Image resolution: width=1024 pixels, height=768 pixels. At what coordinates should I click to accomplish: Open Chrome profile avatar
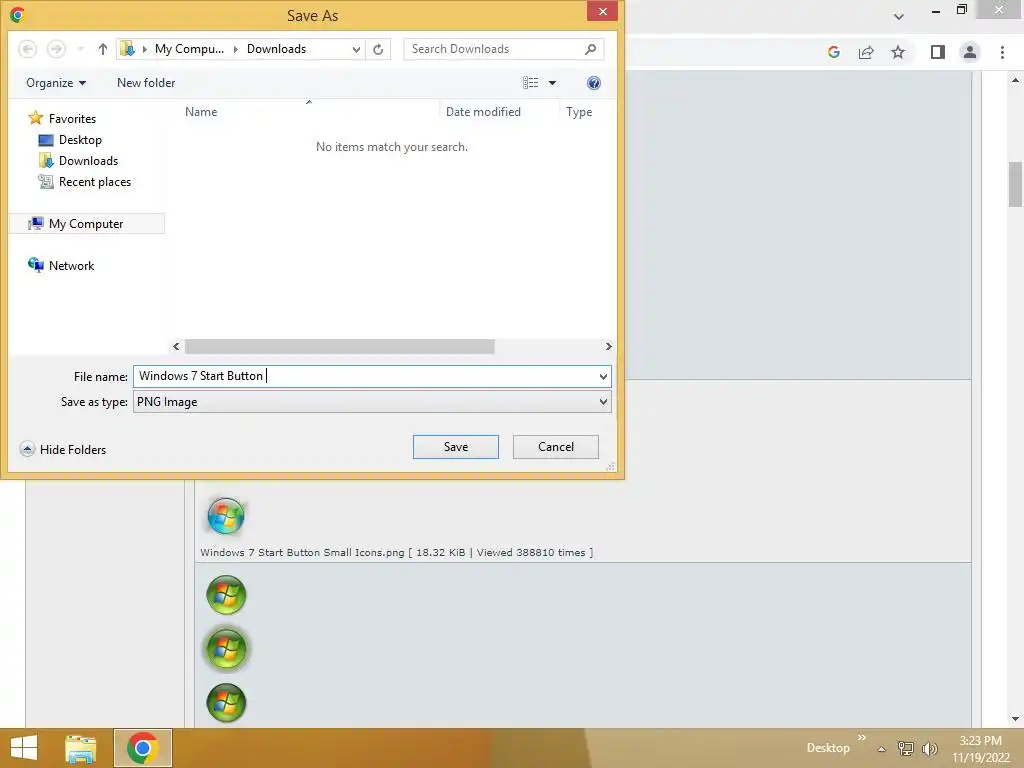(x=970, y=52)
